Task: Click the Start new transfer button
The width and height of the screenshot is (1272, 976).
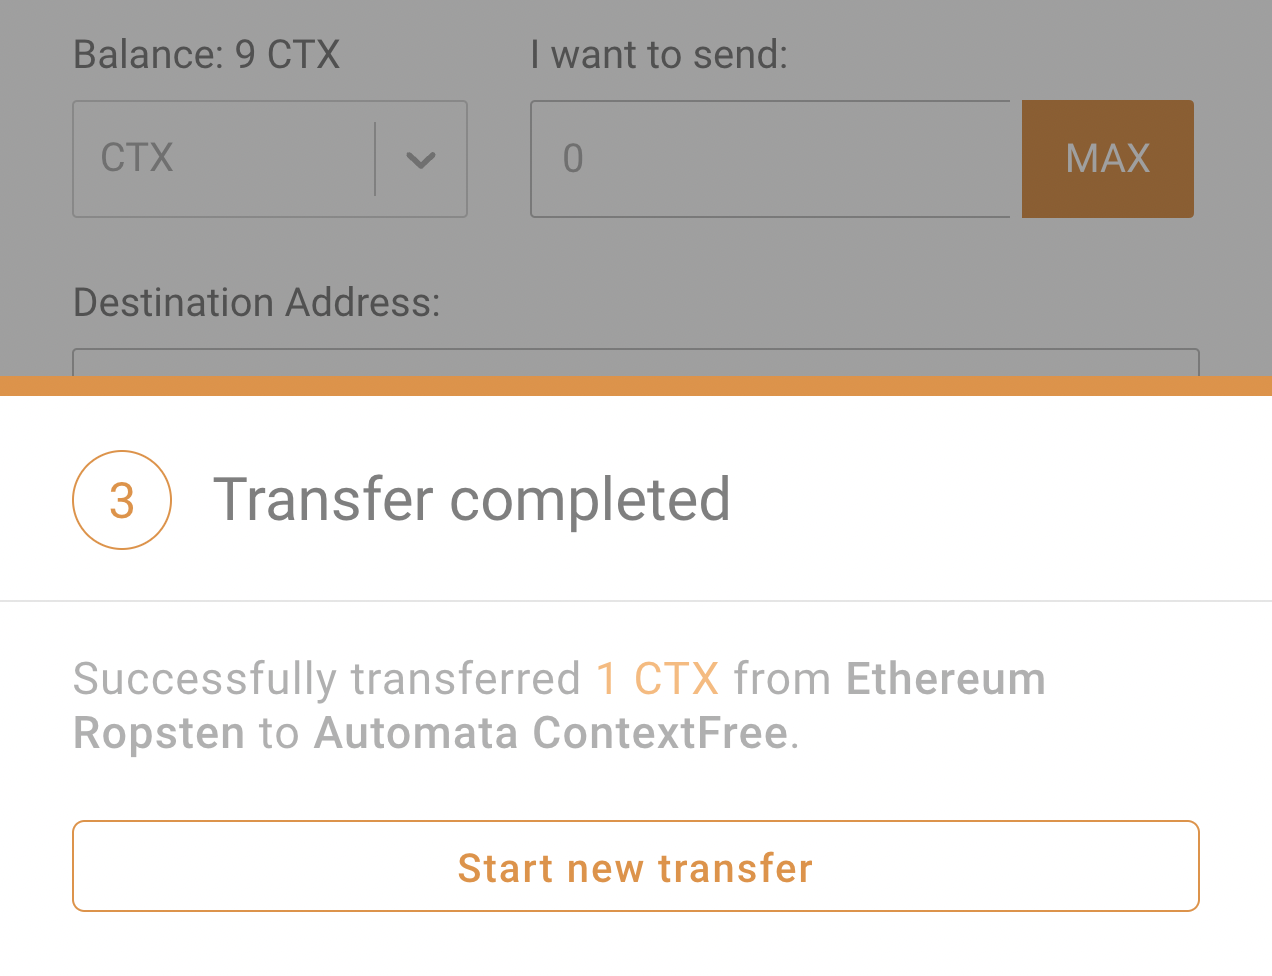Action: 636,866
